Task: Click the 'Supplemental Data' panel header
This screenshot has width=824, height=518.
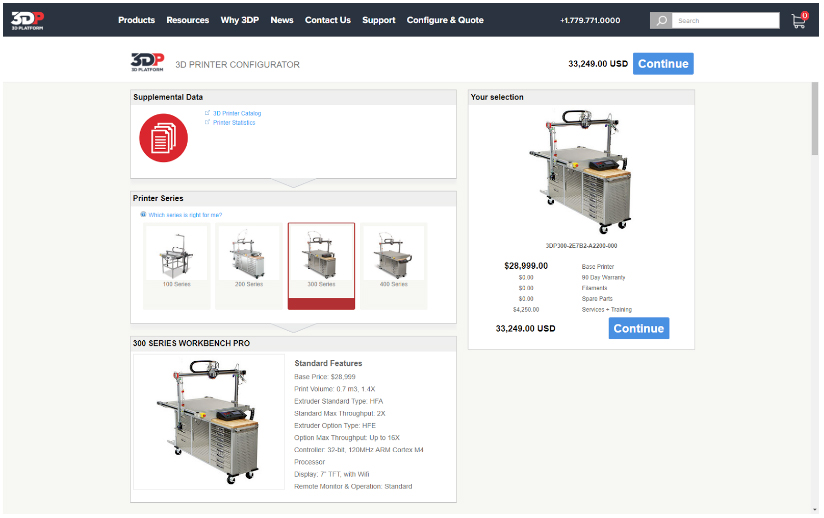Action: pos(293,97)
